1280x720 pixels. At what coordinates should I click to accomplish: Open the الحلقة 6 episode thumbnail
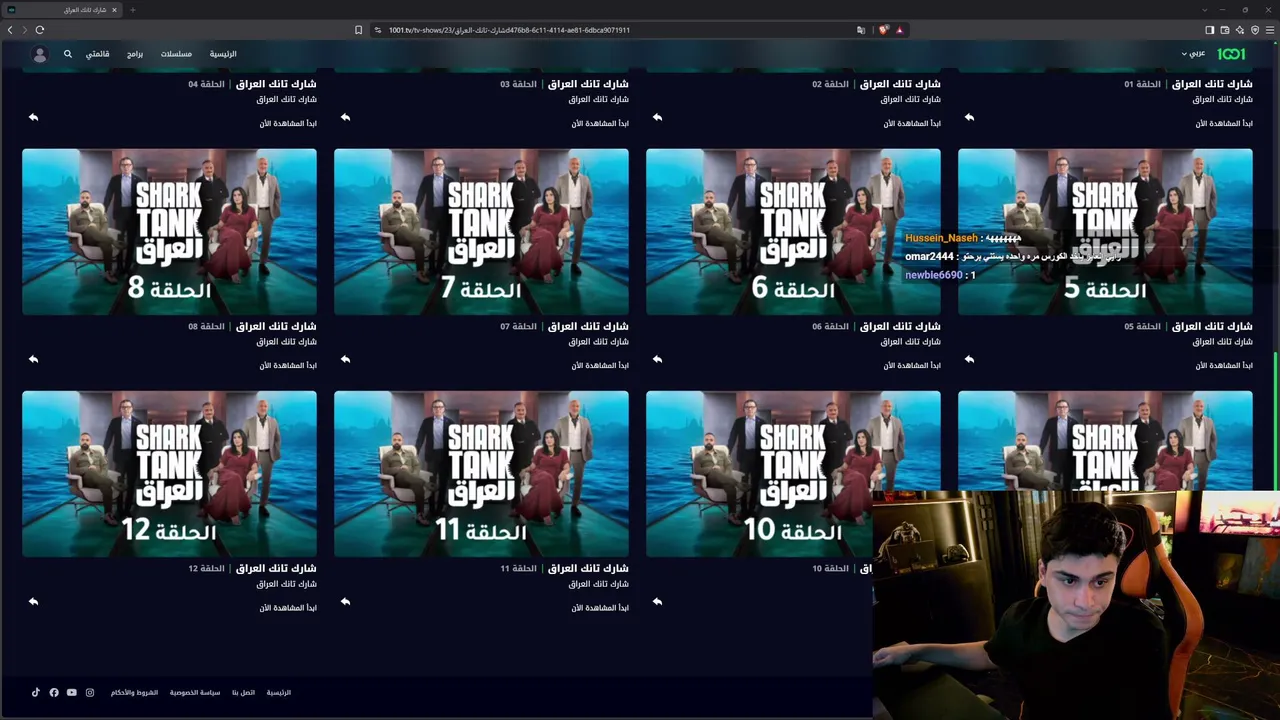[x=793, y=232]
